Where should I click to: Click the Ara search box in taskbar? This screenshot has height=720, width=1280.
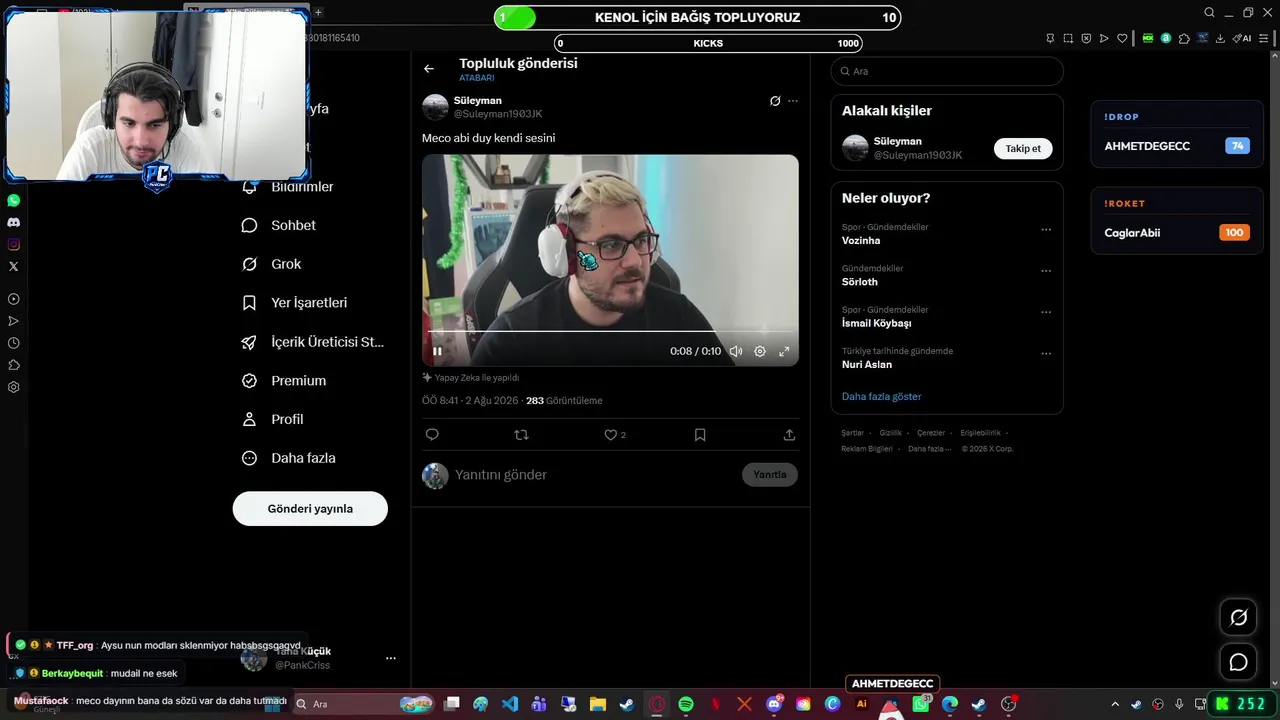click(x=363, y=704)
